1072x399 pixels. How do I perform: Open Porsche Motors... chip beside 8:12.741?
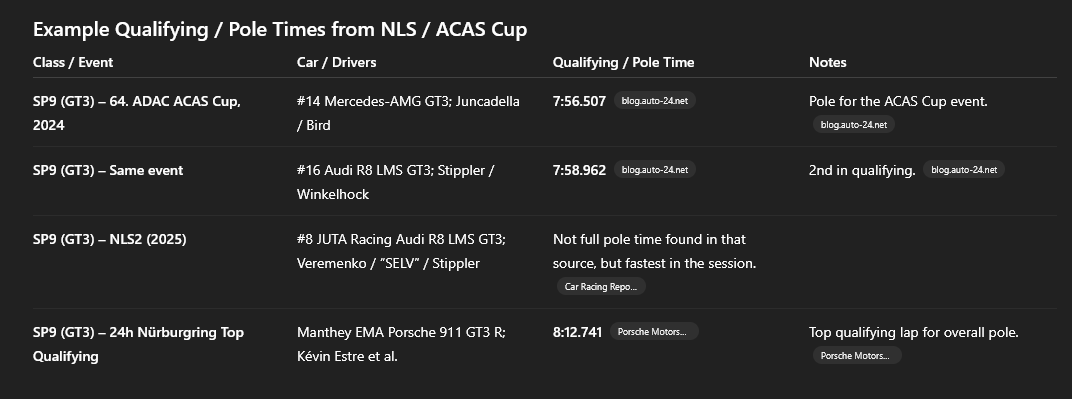tap(654, 331)
